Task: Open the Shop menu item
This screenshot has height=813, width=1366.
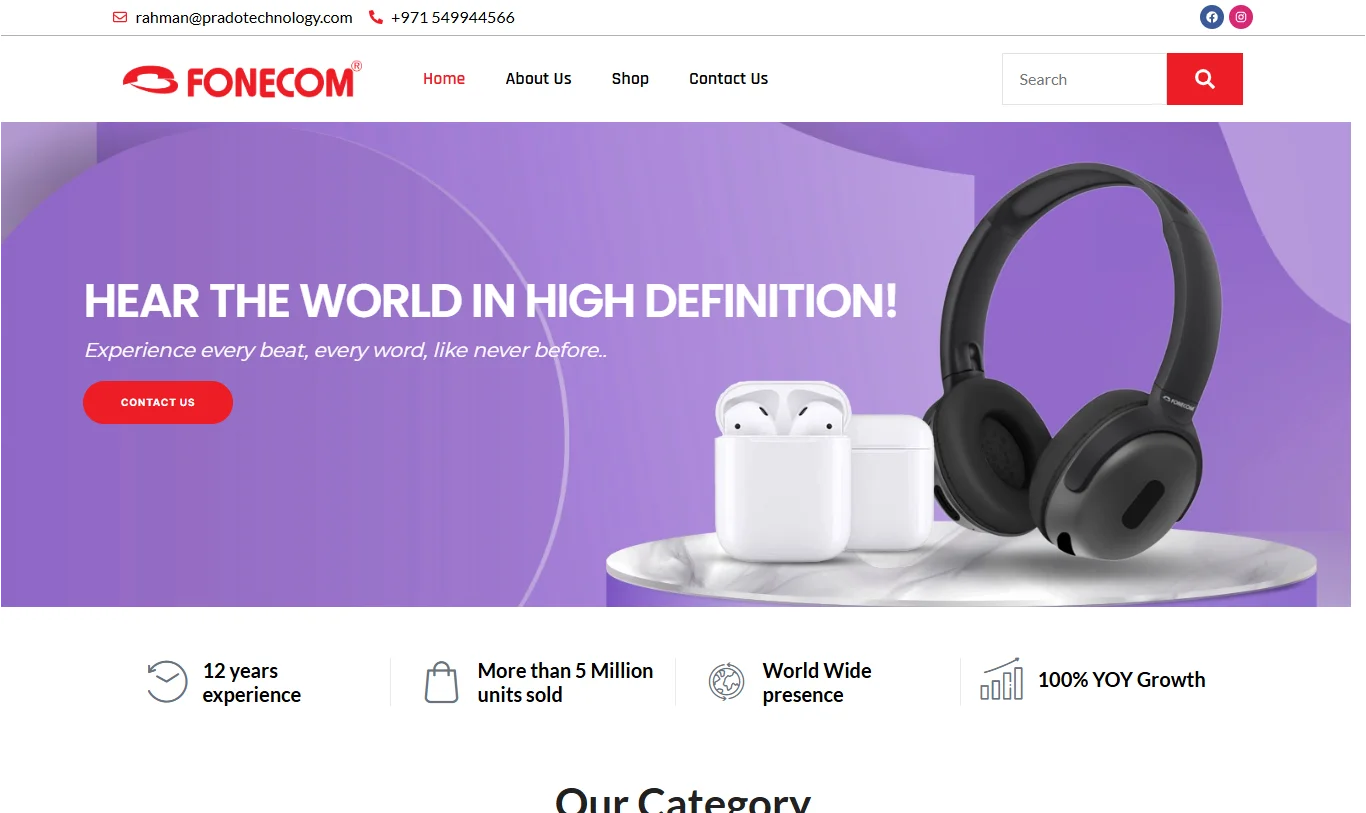Action: pyautogui.click(x=630, y=79)
